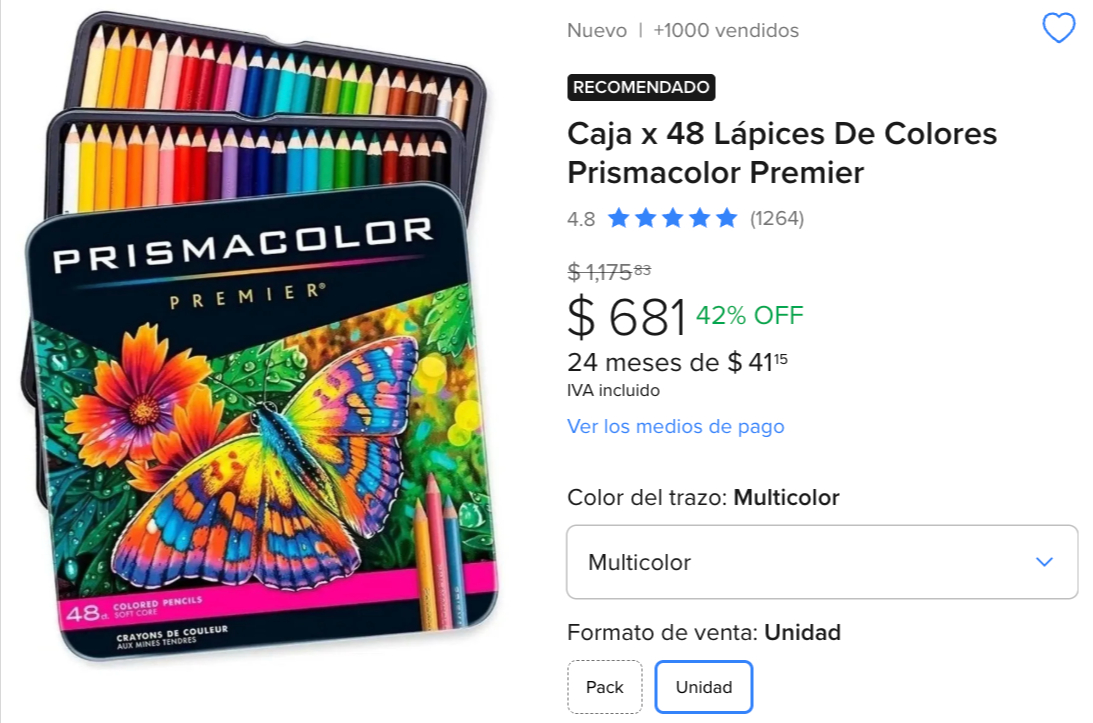The height and width of the screenshot is (723, 1093).
Task: Click the product title Caja x 48 Lápices
Action: click(x=782, y=153)
